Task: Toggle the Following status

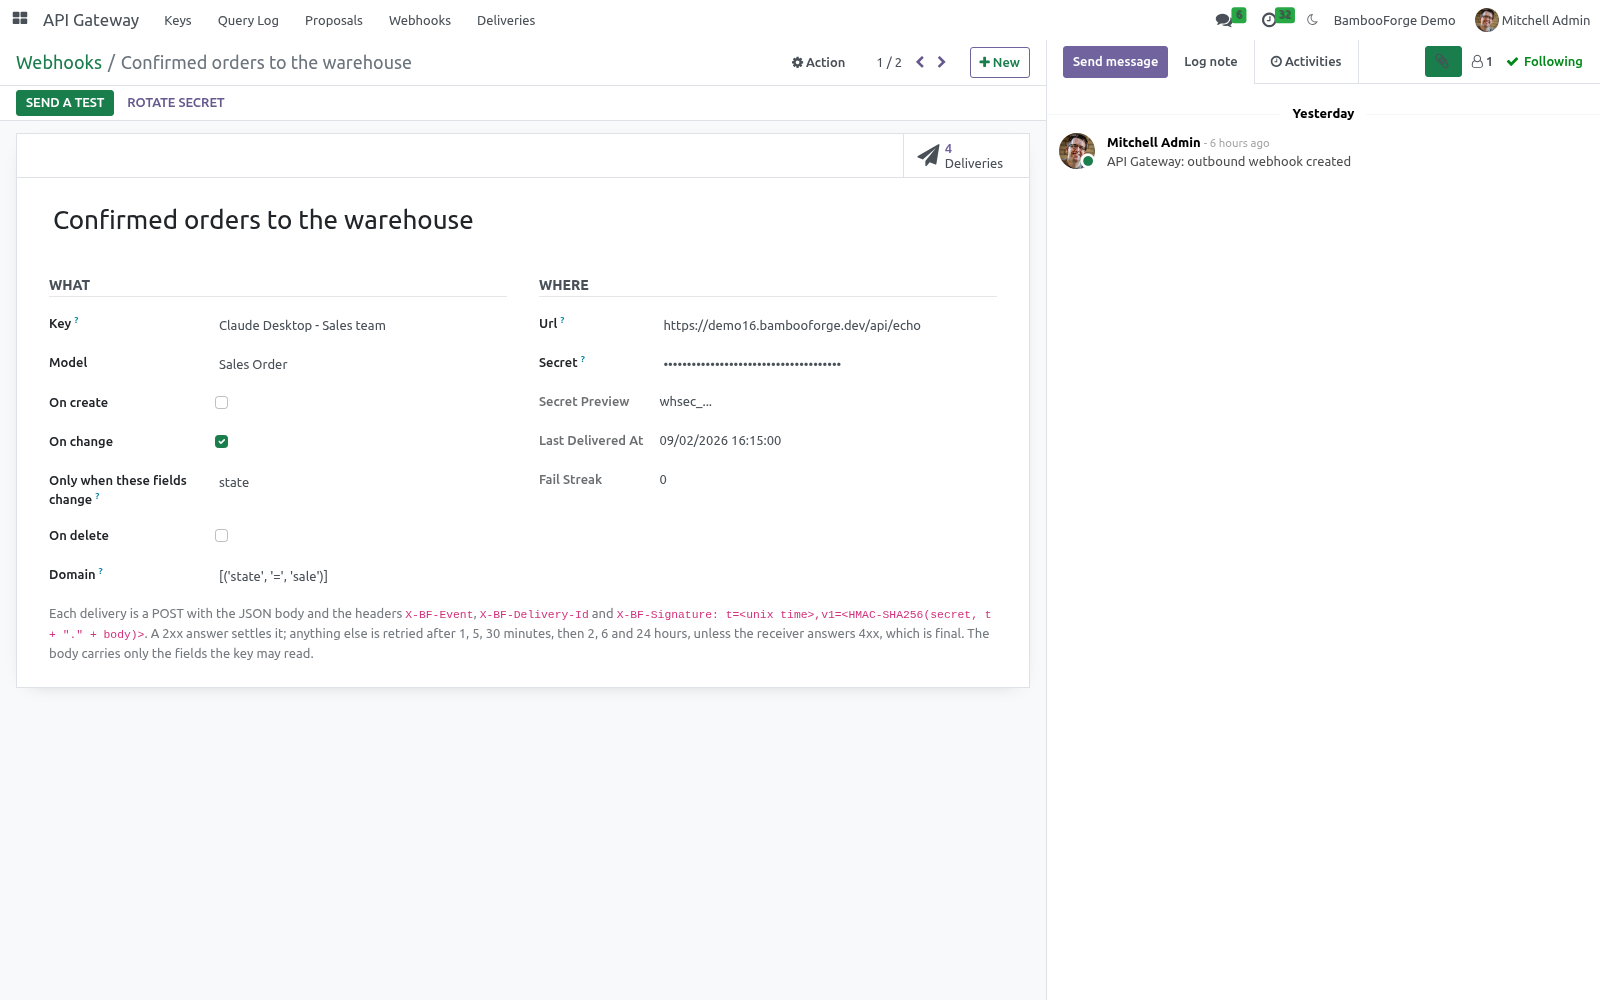Action: click(x=1545, y=62)
